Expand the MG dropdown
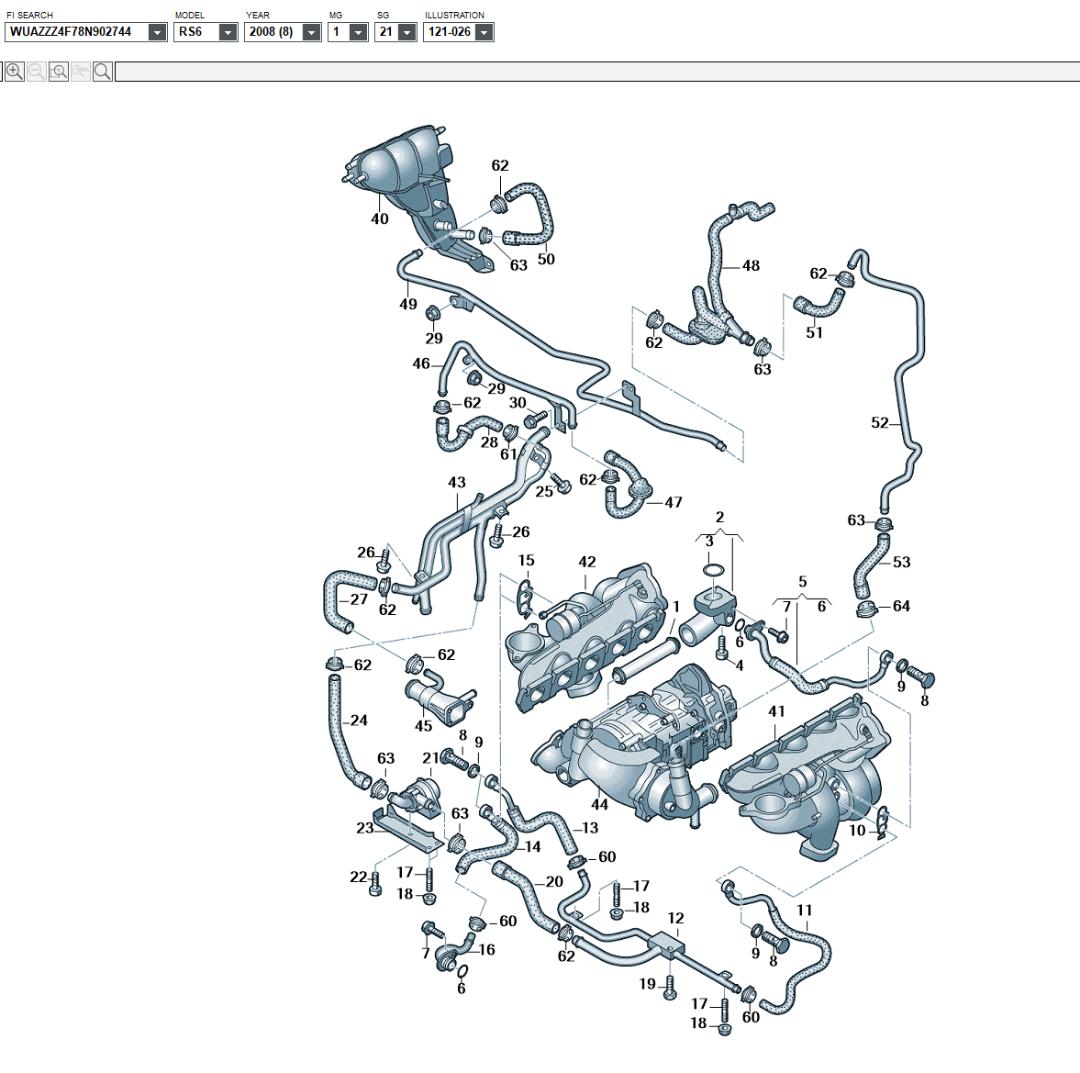The image size is (1080, 1073). (x=358, y=32)
